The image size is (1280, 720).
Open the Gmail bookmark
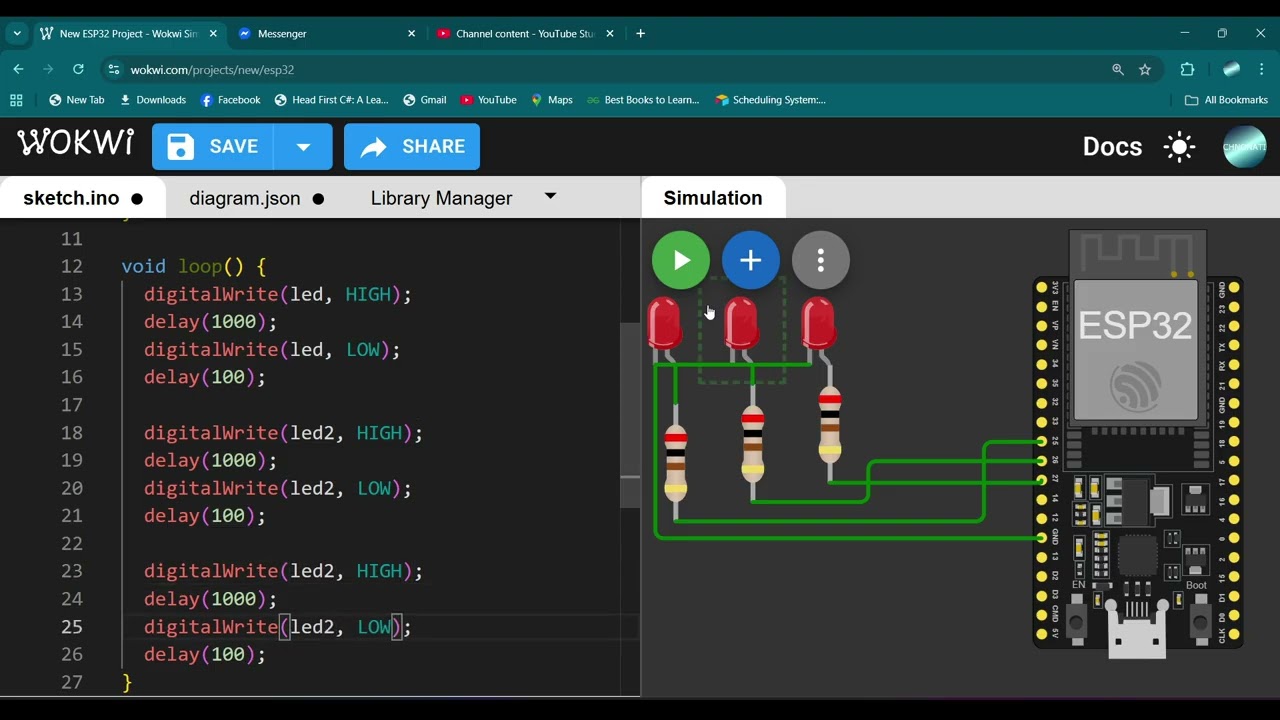coord(424,100)
